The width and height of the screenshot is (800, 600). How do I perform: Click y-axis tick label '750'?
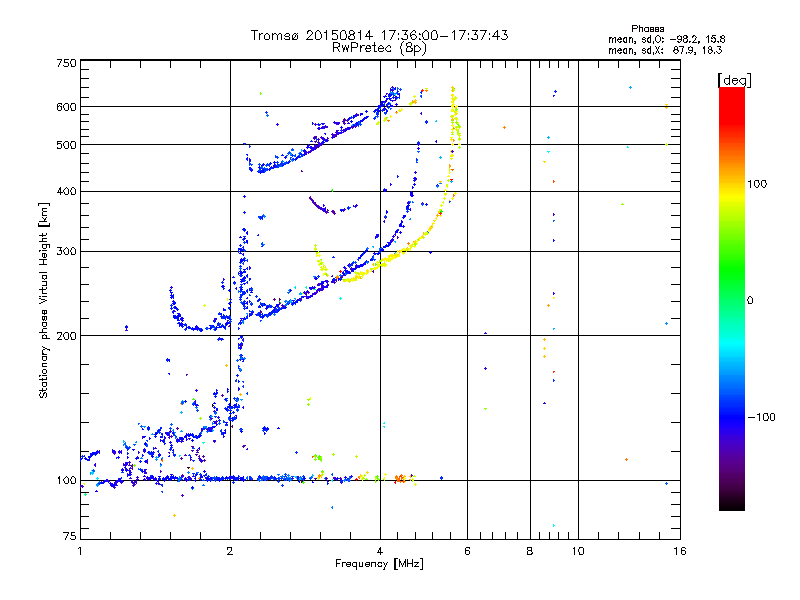66,63
